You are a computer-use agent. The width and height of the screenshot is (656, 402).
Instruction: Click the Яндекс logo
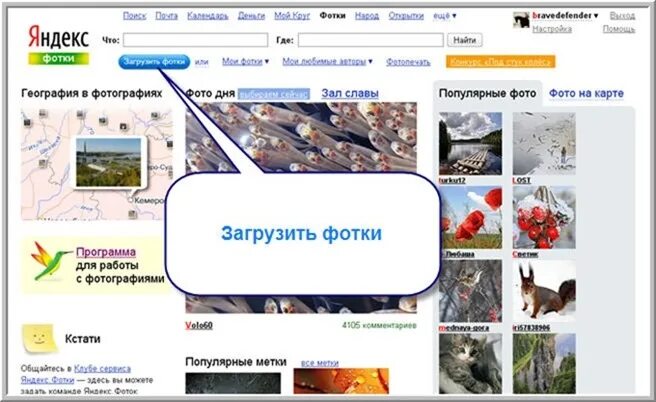pos(59,38)
